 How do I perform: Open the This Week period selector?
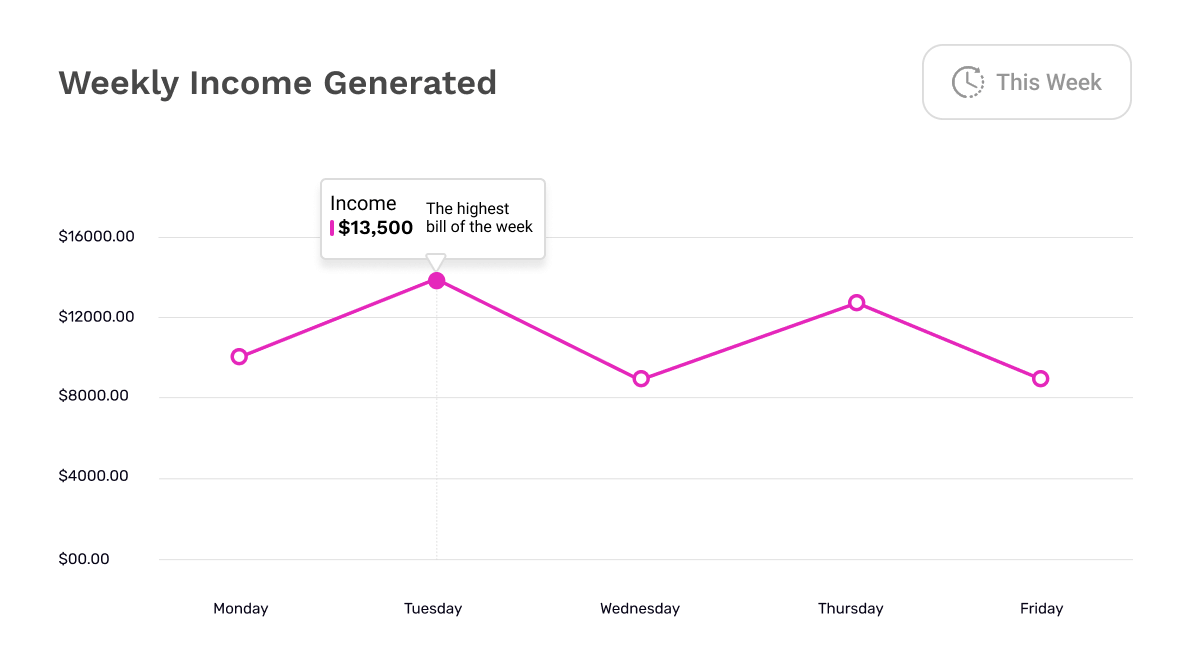(1027, 82)
